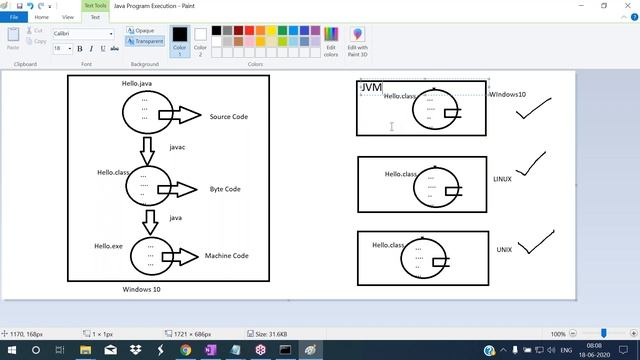The height and width of the screenshot is (360, 640).
Task: Select Color 2 as active color
Action: (x=200, y=41)
